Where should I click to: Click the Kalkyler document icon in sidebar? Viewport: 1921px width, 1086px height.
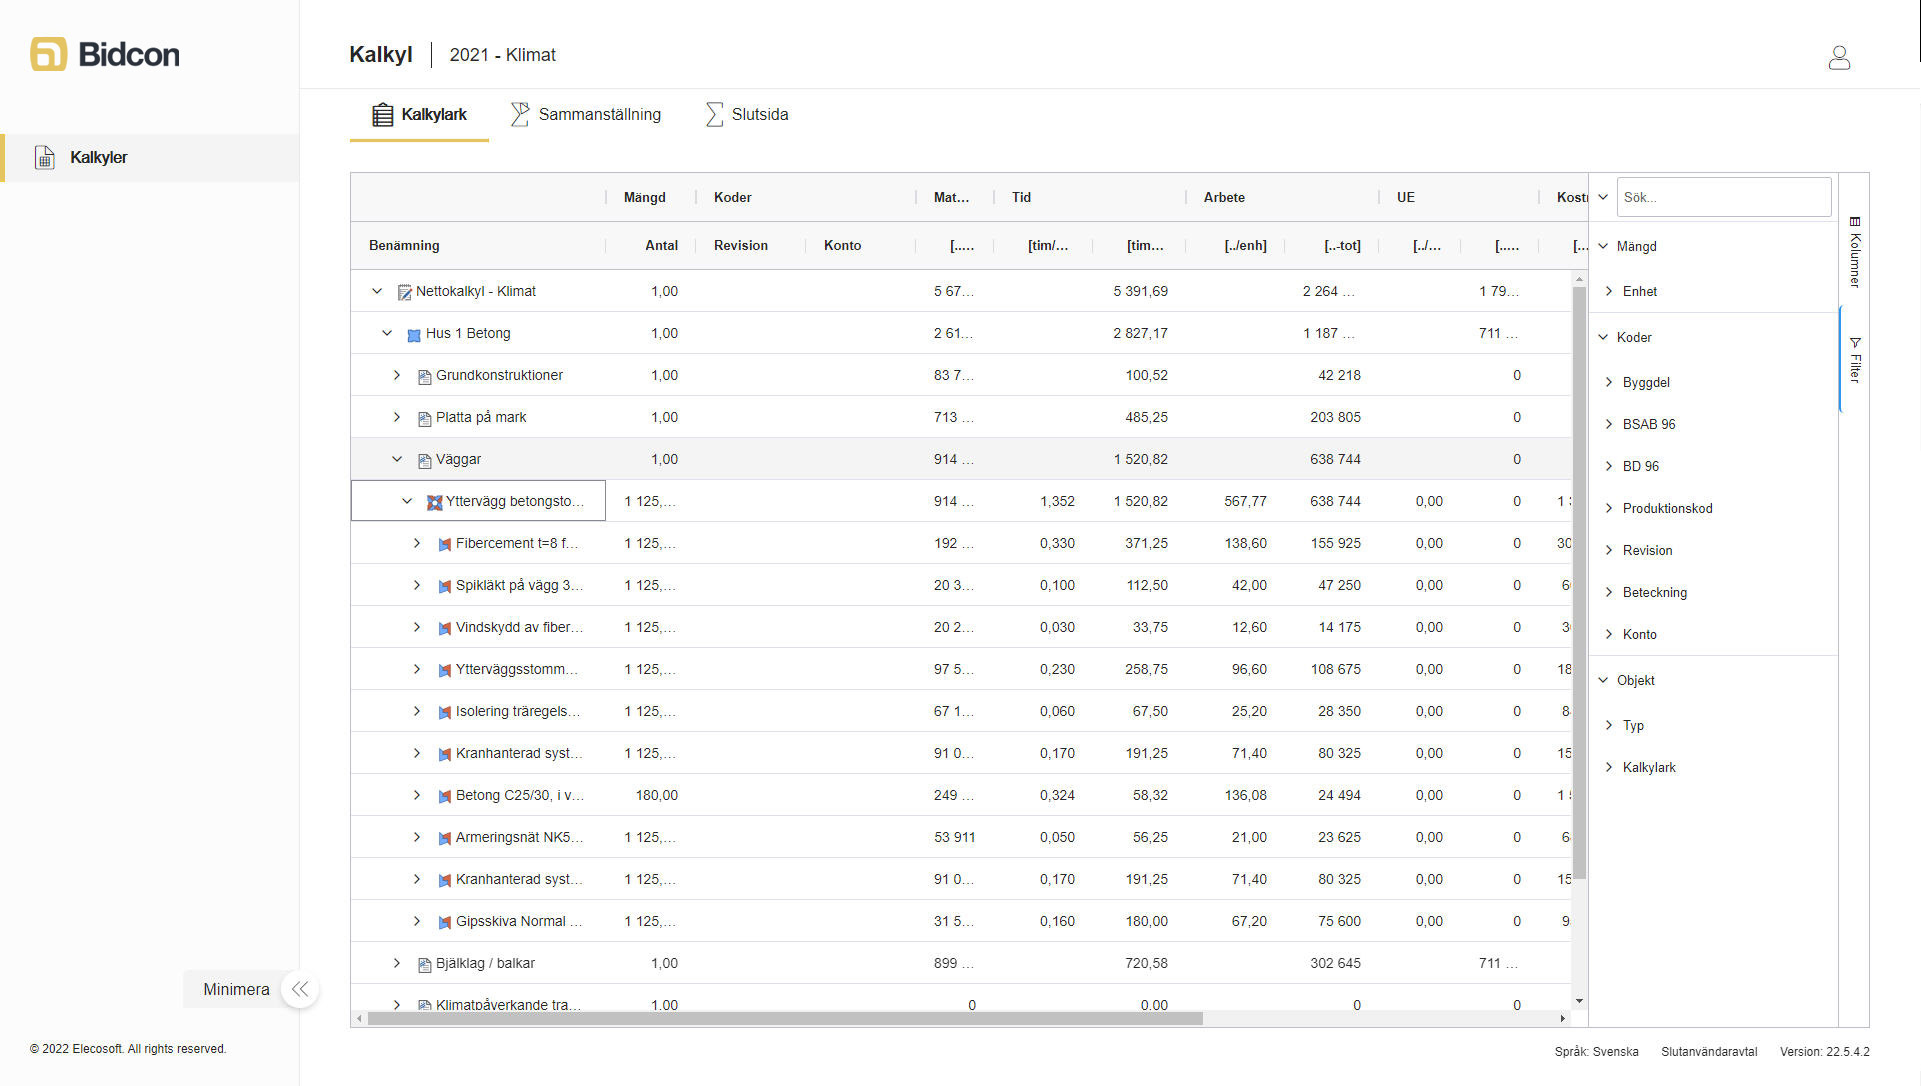pyautogui.click(x=44, y=157)
